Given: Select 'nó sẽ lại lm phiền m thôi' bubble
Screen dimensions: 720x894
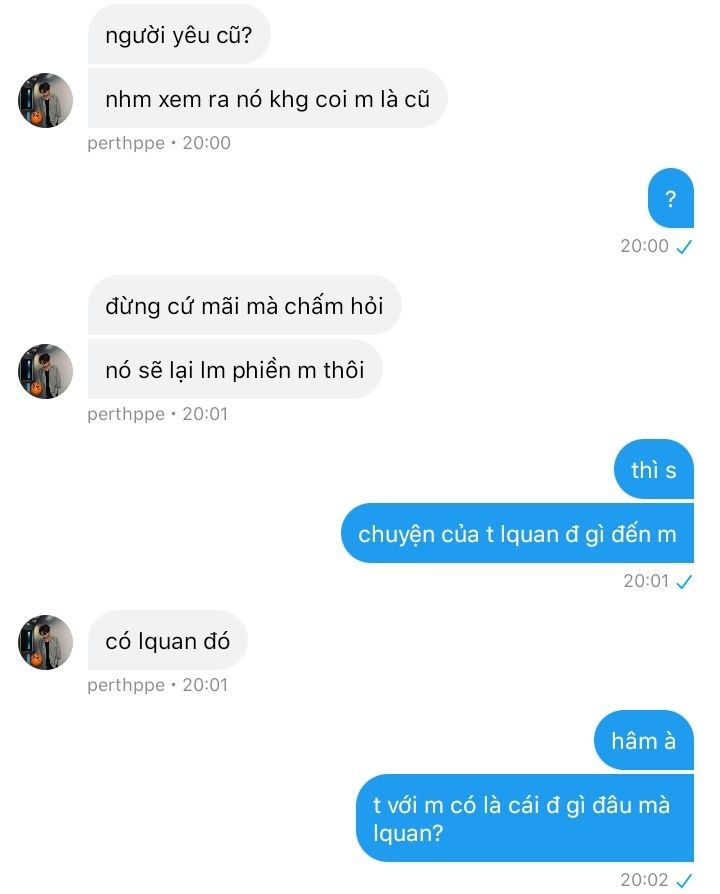Looking at the screenshot, I should click(235, 369).
